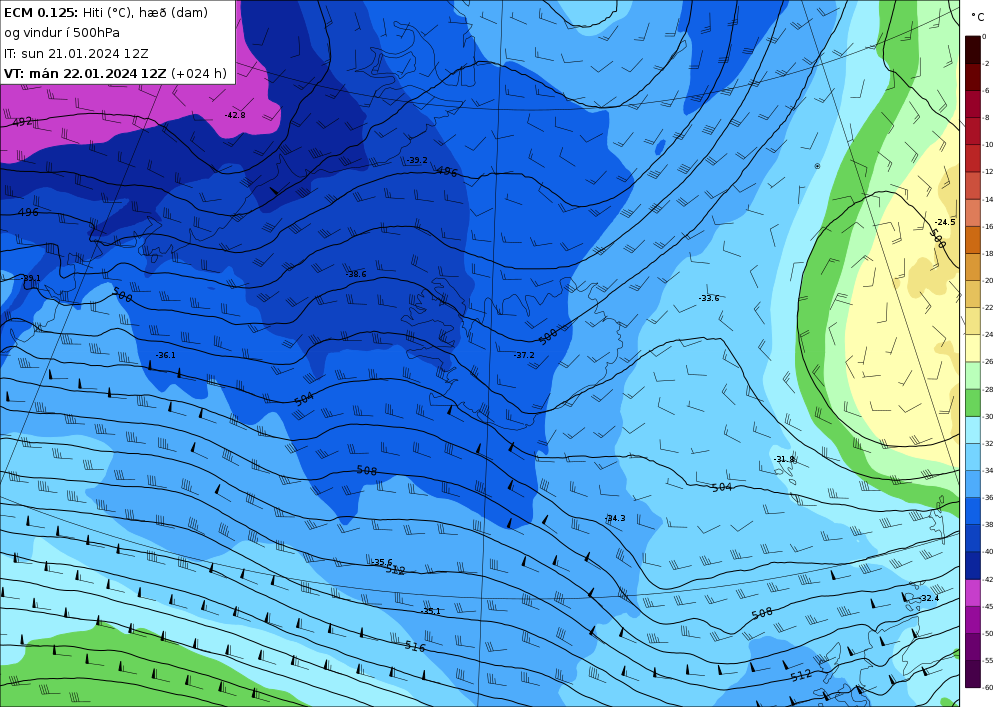This screenshot has width=1000, height=707.
Task: Click the -39.2 temperature value
Action: click(417, 160)
